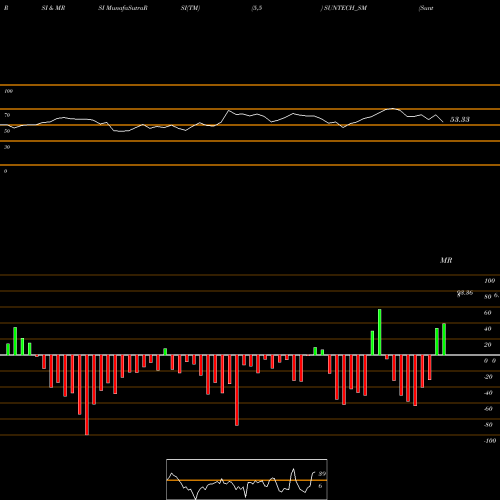Click the MR panel label
The image size is (500, 500).
[x=446, y=260]
